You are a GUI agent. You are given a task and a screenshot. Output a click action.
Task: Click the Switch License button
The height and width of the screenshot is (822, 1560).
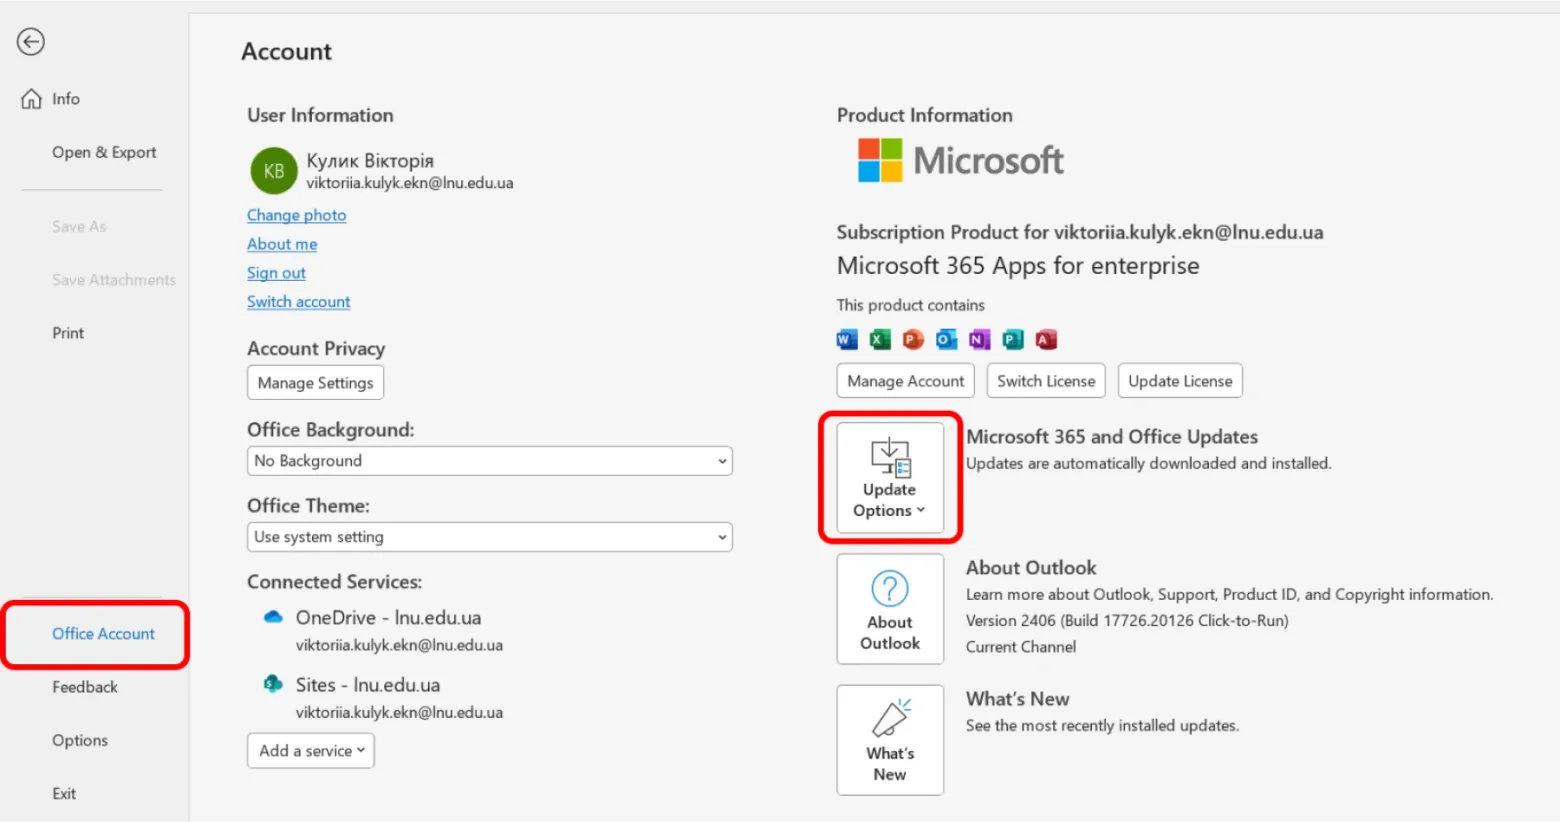1046,381
